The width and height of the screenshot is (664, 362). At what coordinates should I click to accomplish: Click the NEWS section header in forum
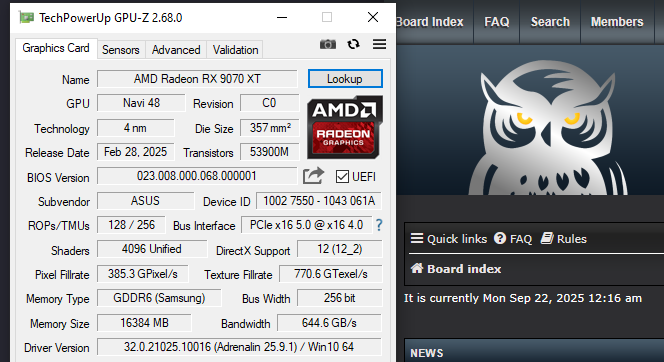(x=426, y=353)
